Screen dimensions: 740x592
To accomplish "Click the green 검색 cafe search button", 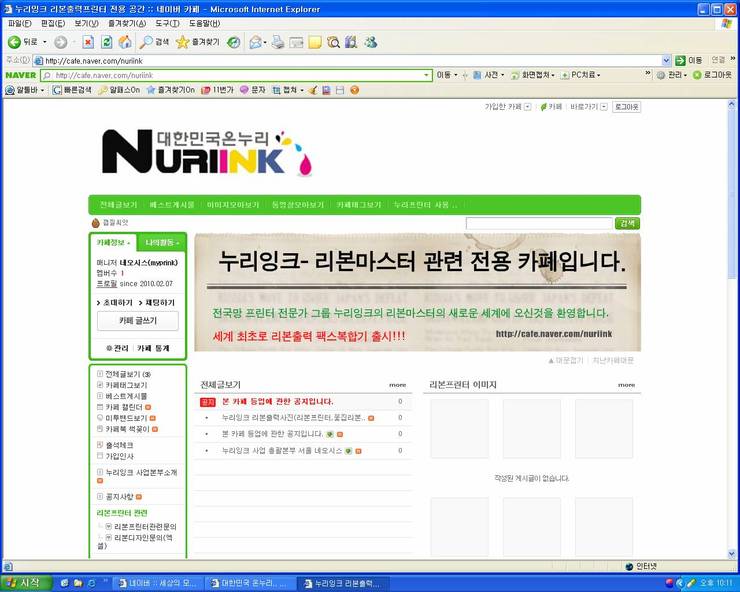I will click(x=628, y=223).
